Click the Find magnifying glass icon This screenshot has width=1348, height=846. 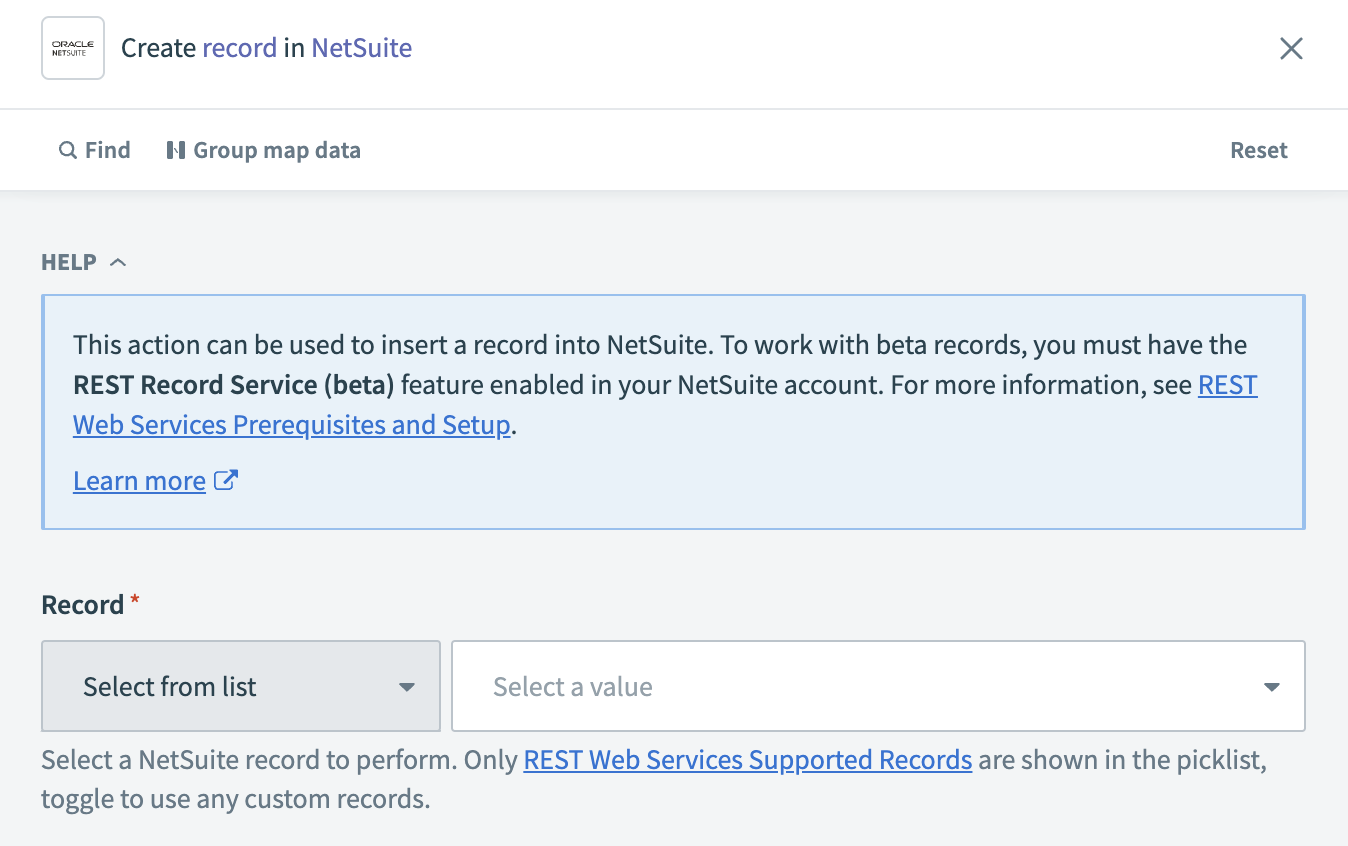point(66,149)
